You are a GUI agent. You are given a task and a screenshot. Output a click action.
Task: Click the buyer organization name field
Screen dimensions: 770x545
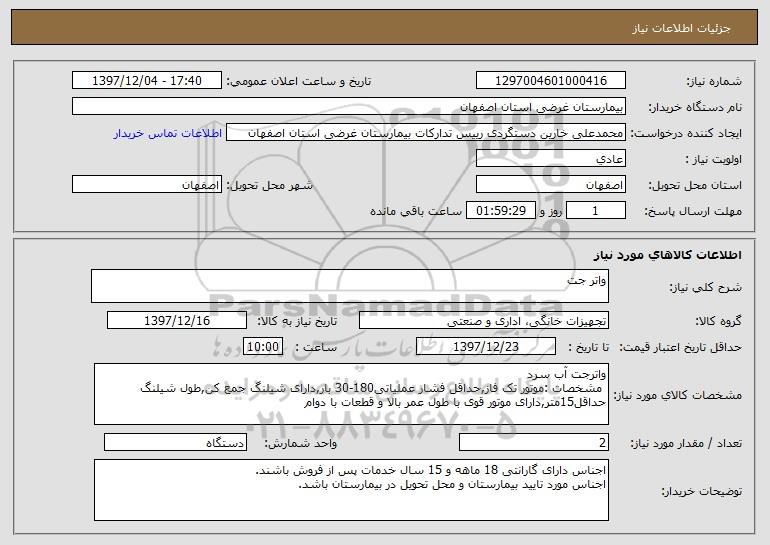tap(349, 107)
